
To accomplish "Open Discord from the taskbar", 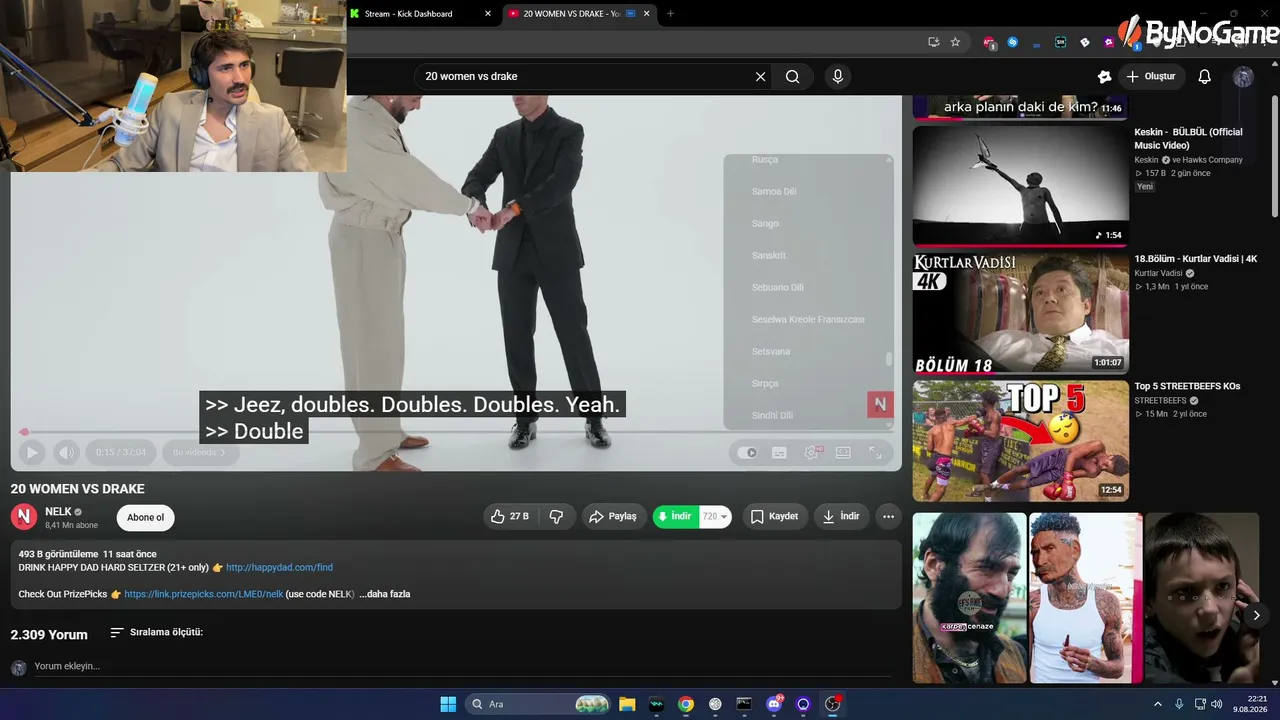I will pos(774,704).
